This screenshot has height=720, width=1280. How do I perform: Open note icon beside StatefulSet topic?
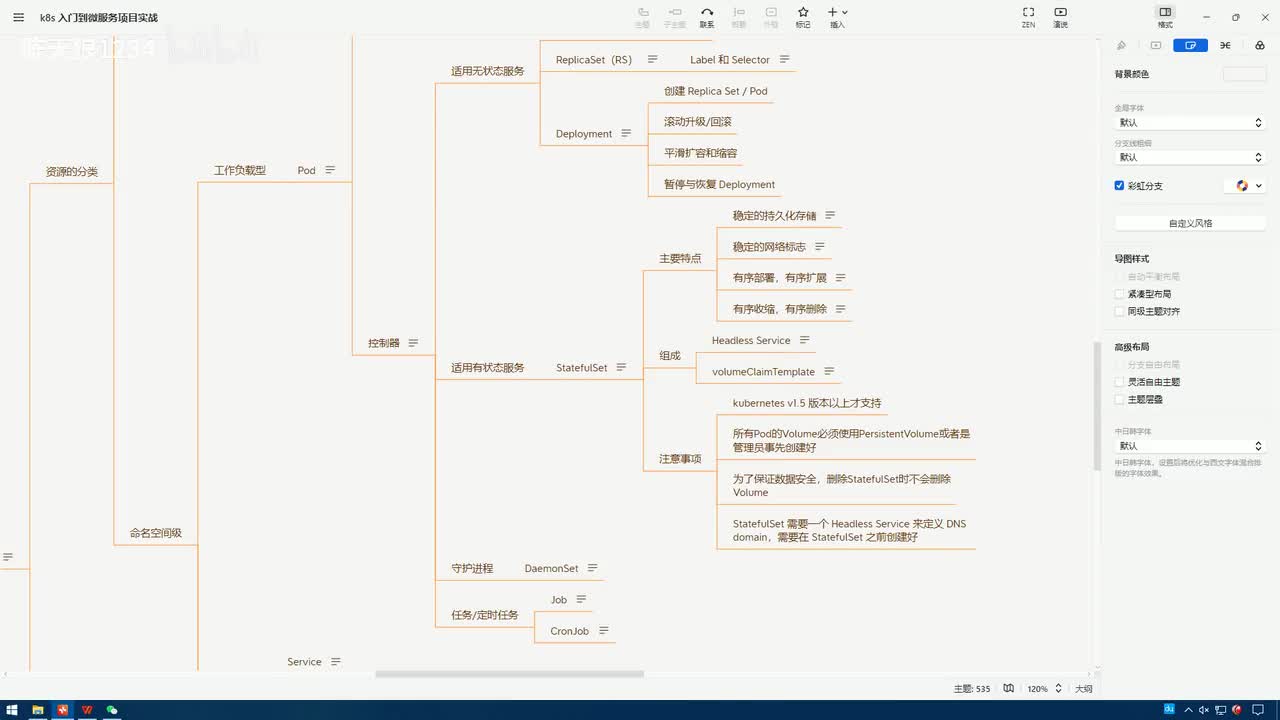pyautogui.click(x=622, y=367)
